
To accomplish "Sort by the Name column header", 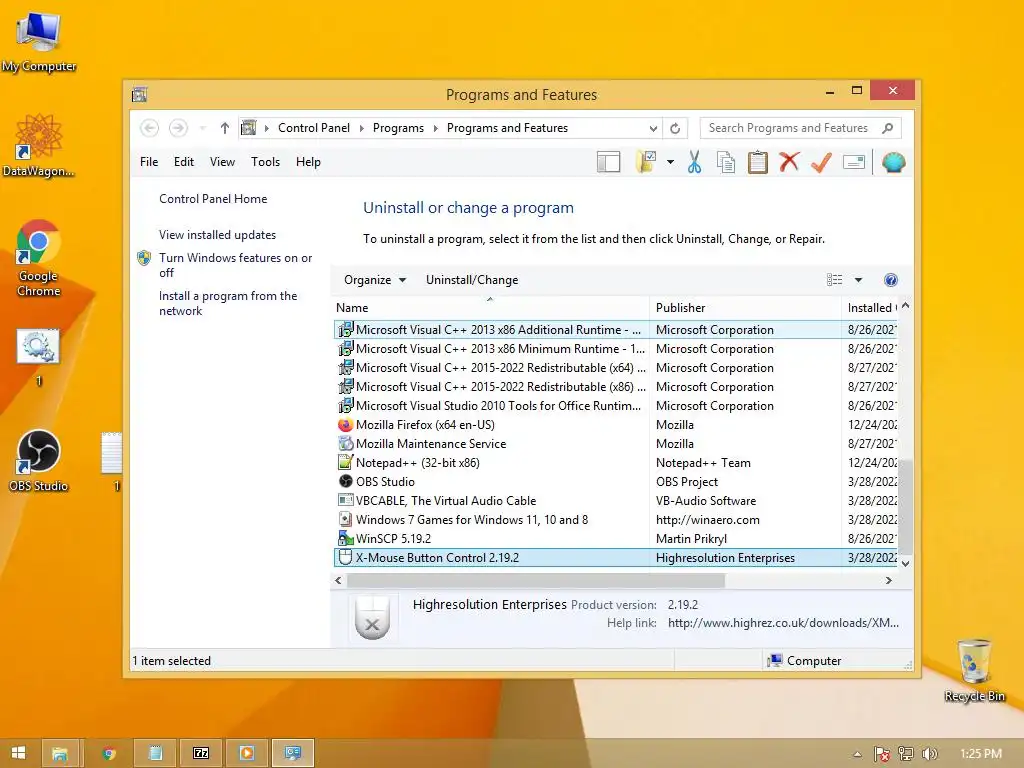I will [490, 308].
